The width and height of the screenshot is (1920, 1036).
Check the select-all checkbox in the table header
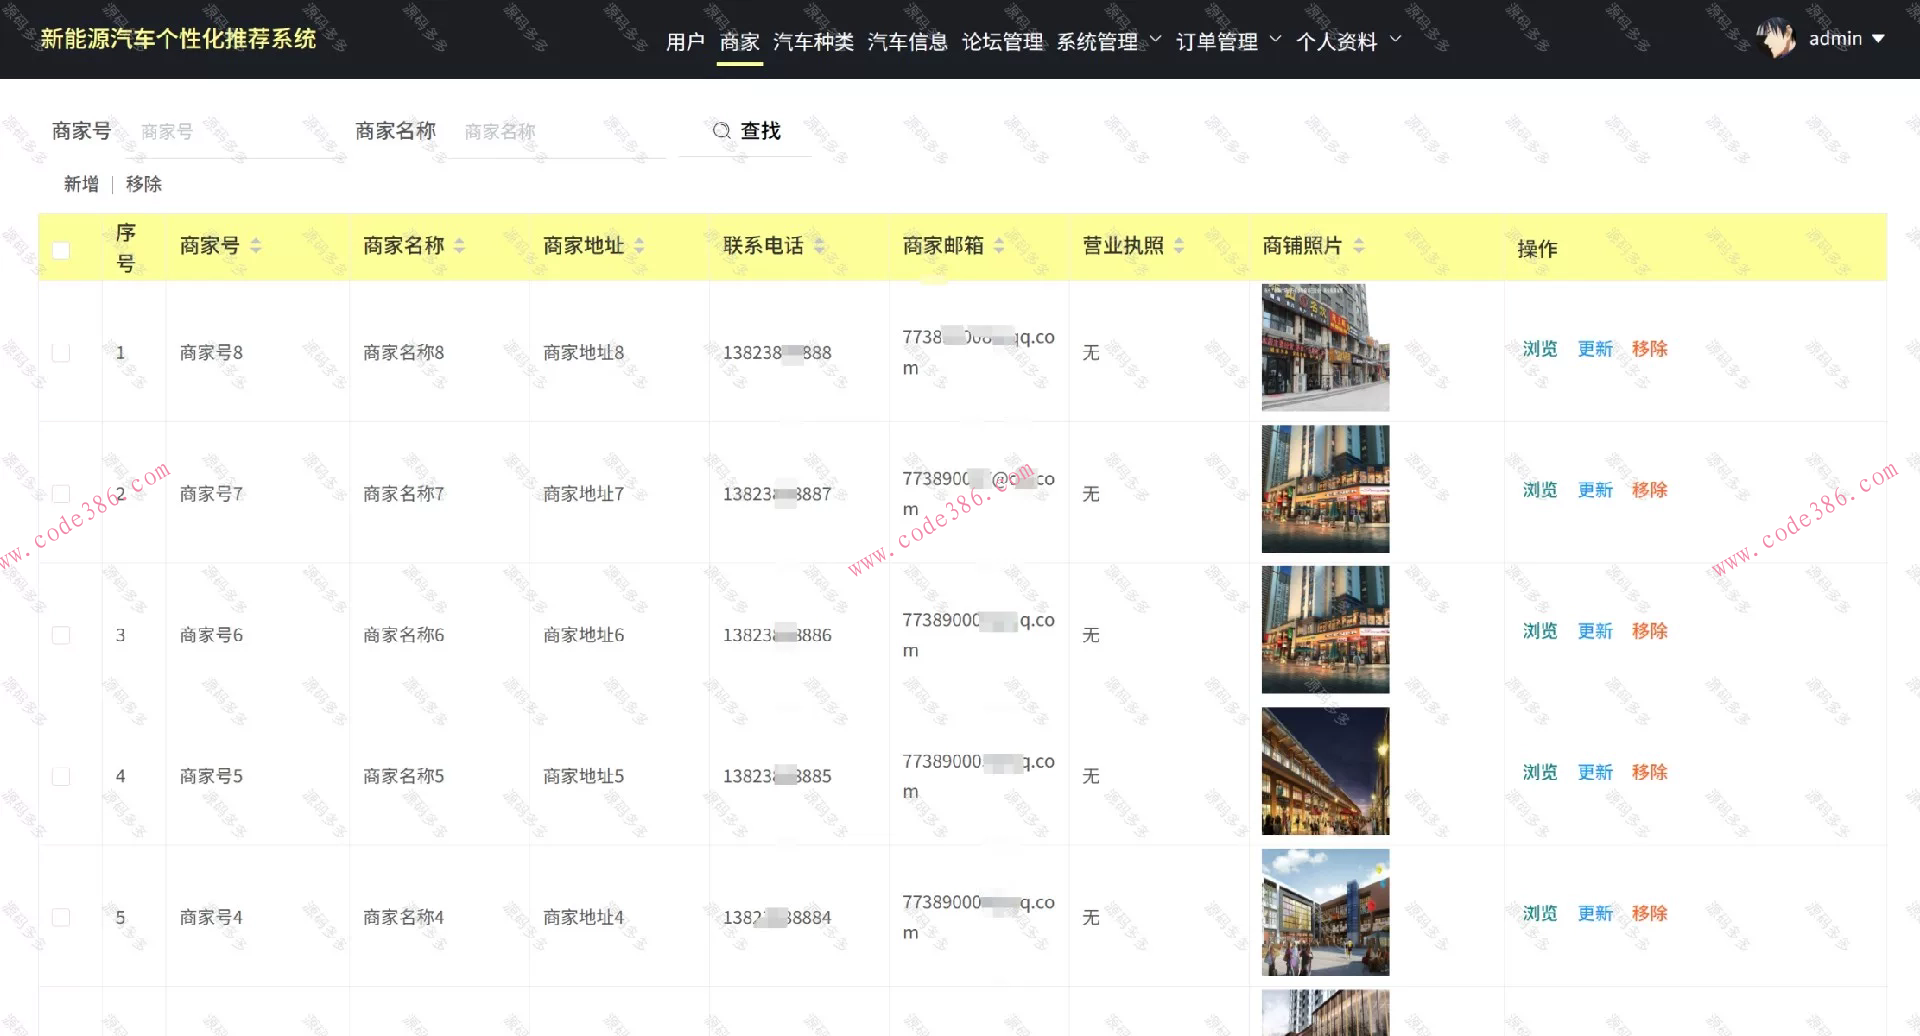coord(61,251)
